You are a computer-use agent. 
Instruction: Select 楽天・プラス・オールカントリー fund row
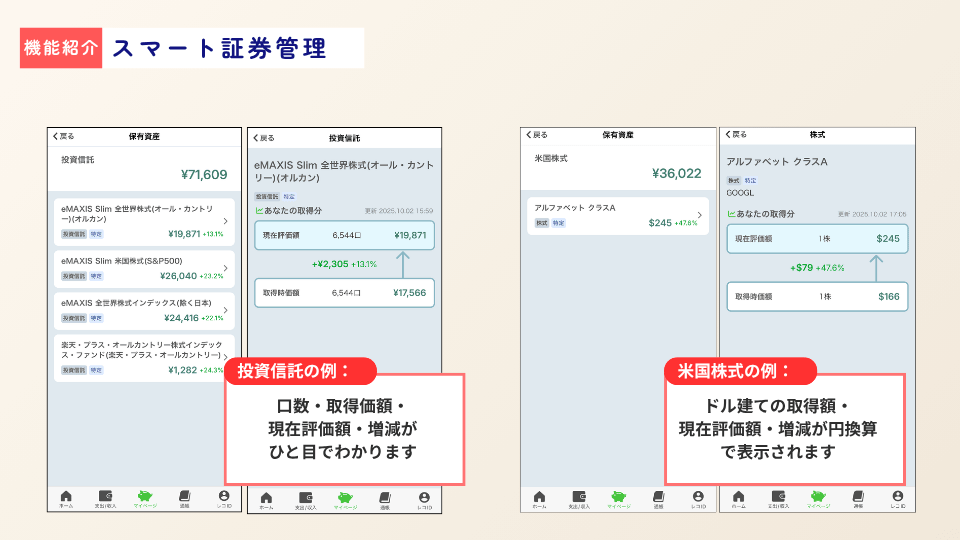(x=140, y=358)
